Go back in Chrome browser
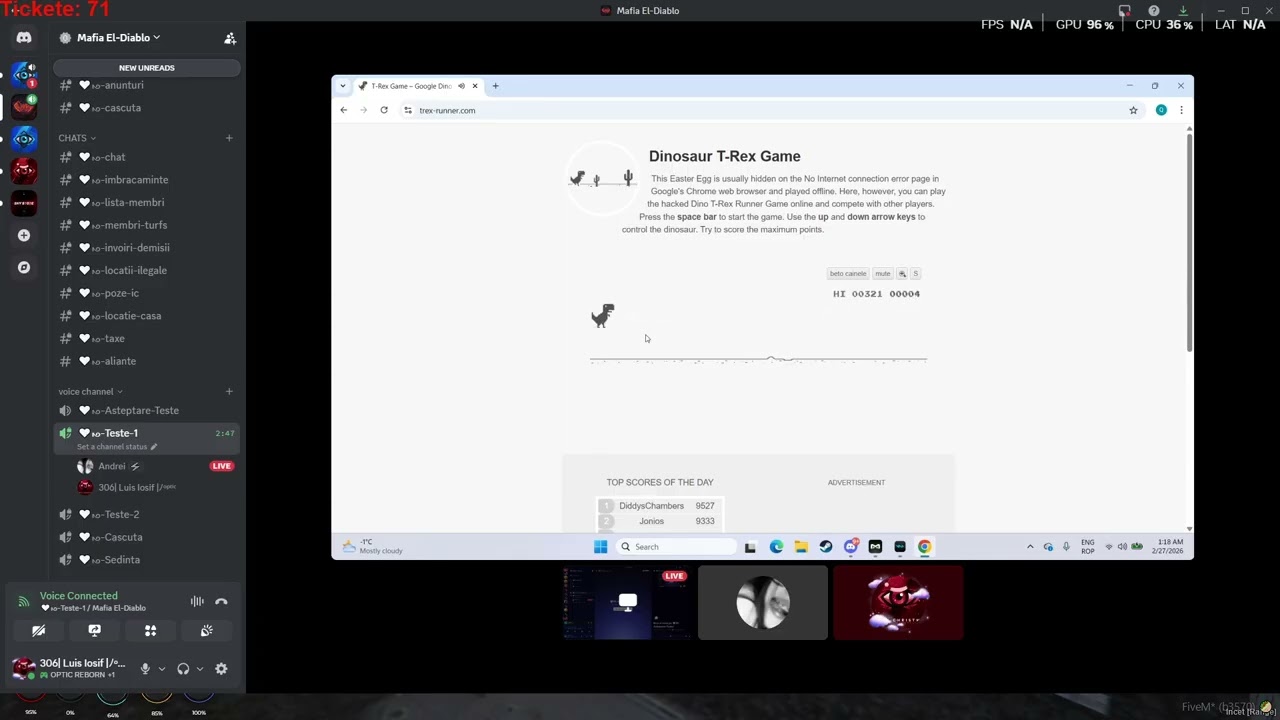The height and width of the screenshot is (720, 1280). point(344,110)
